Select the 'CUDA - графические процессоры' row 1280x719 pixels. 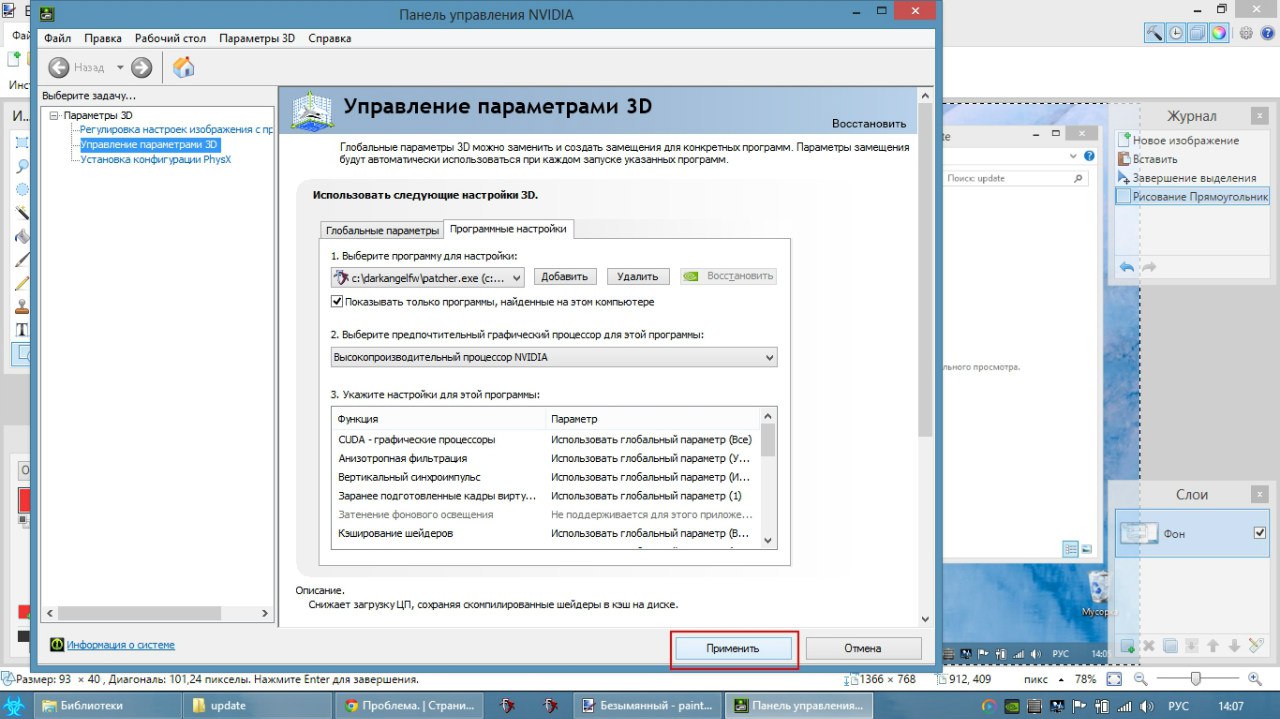click(546, 439)
